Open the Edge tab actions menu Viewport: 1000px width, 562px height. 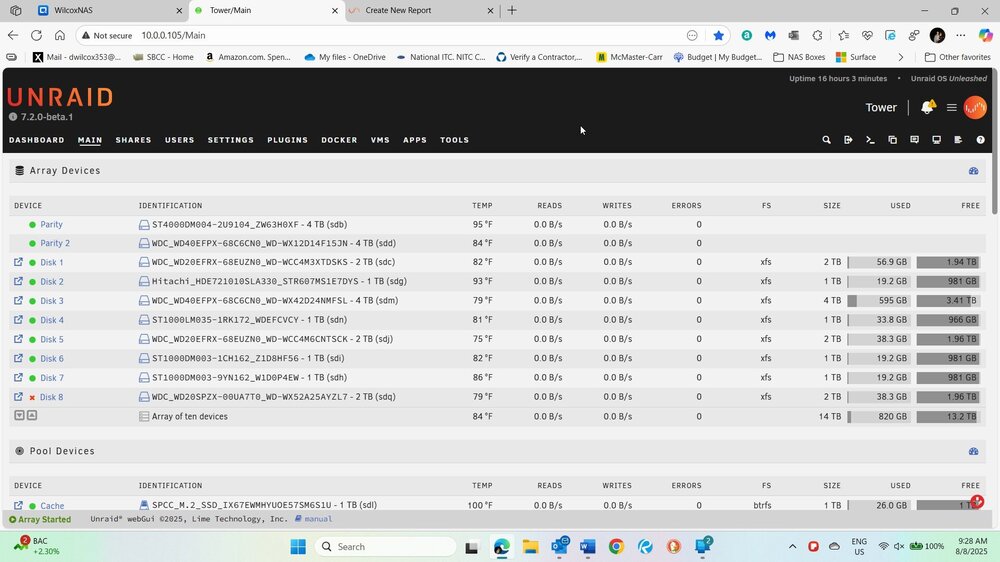(15, 10)
